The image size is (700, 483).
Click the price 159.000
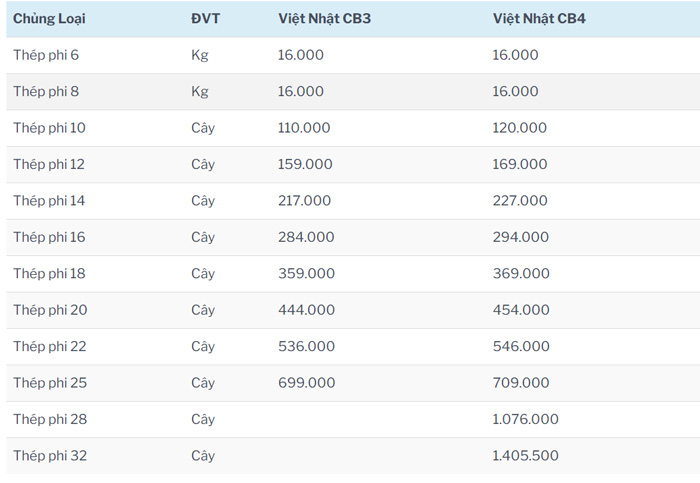coord(305,164)
